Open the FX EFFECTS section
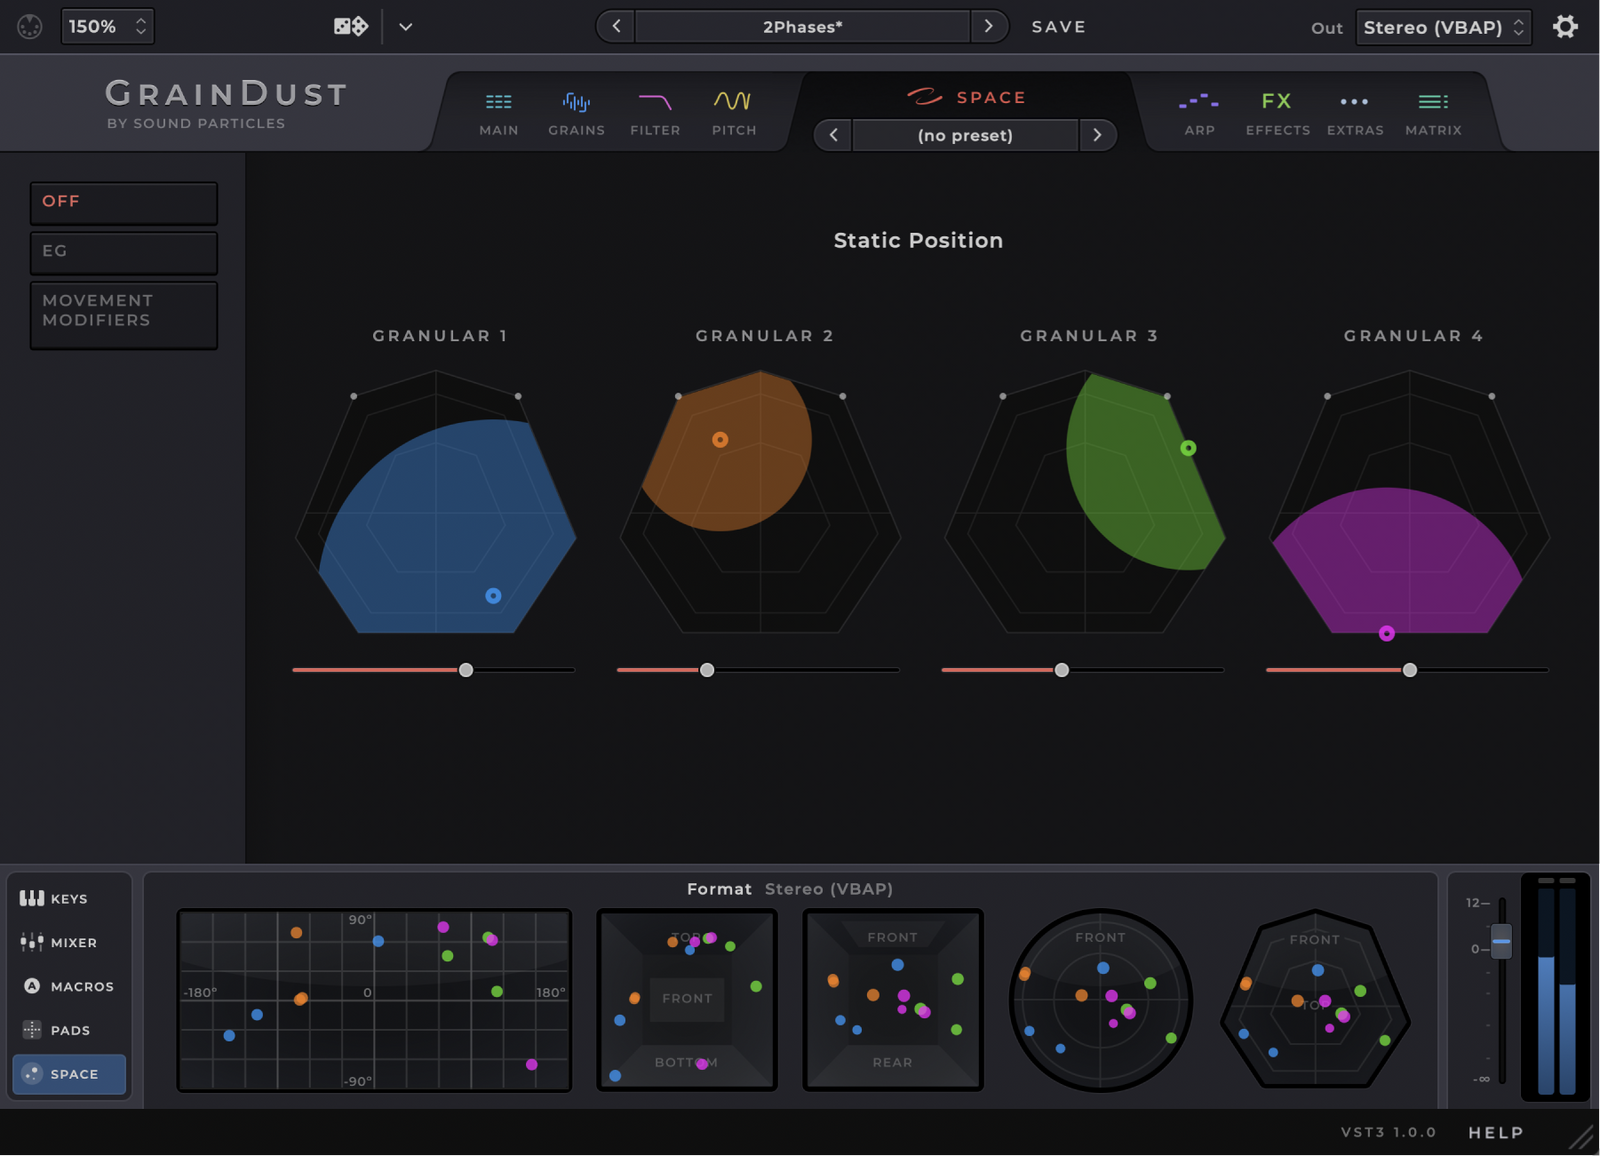Screen dimensions: 1600x1156 pyautogui.click(x=1276, y=112)
